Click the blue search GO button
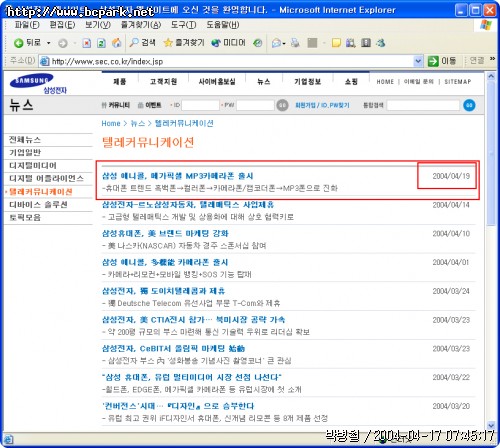This screenshot has width=500, height=448. pos(469,105)
